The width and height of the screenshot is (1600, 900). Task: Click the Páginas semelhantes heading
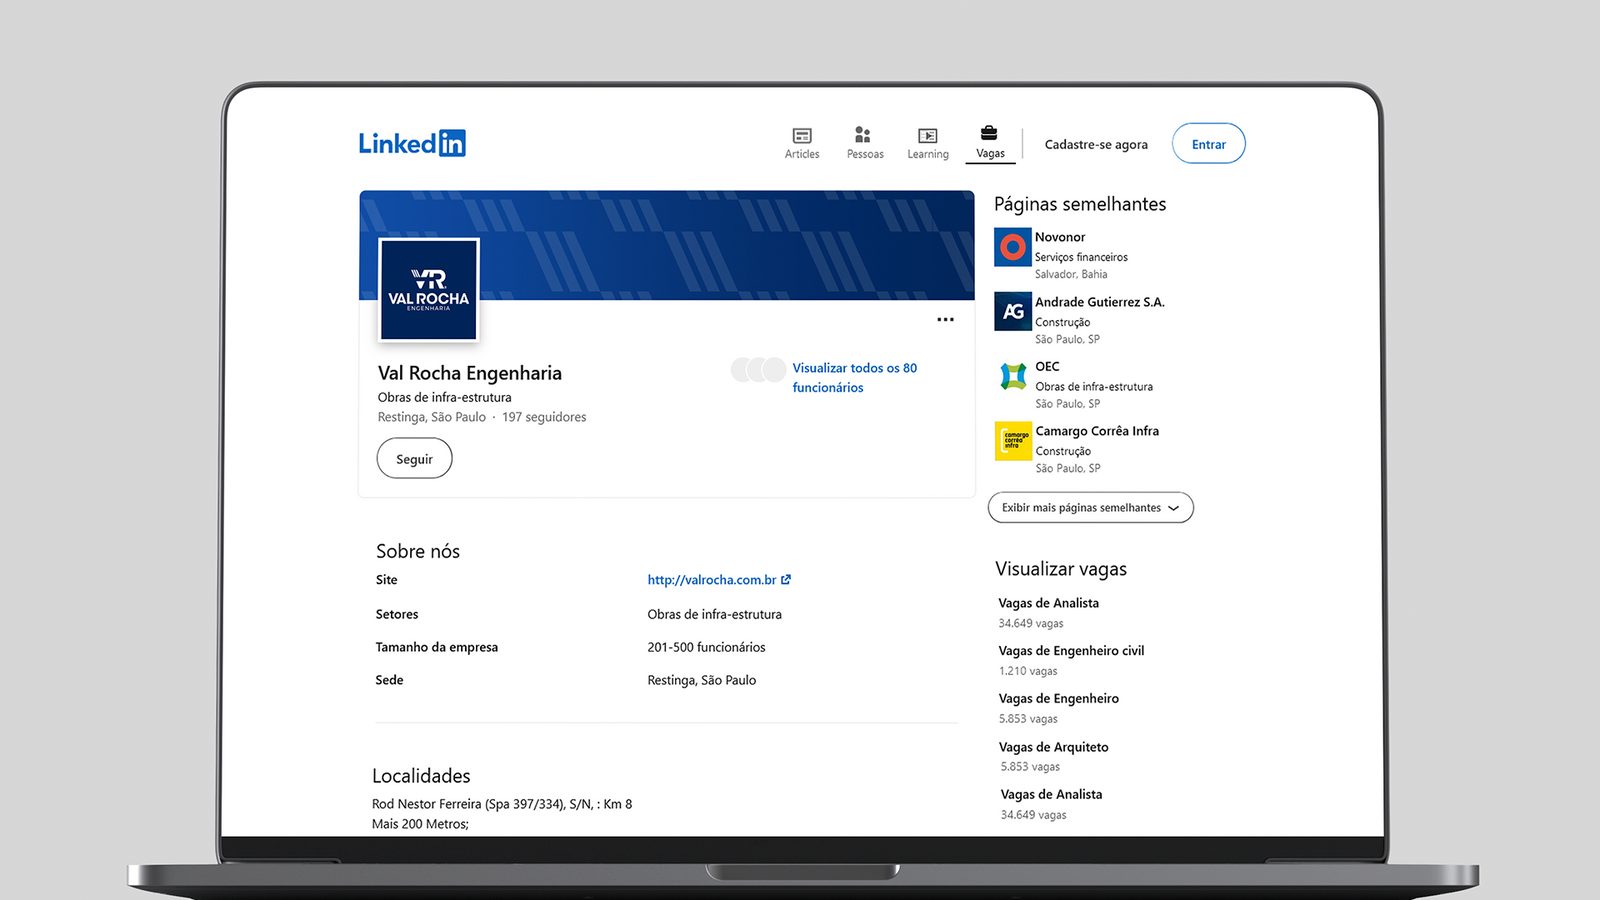point(1080,204)
